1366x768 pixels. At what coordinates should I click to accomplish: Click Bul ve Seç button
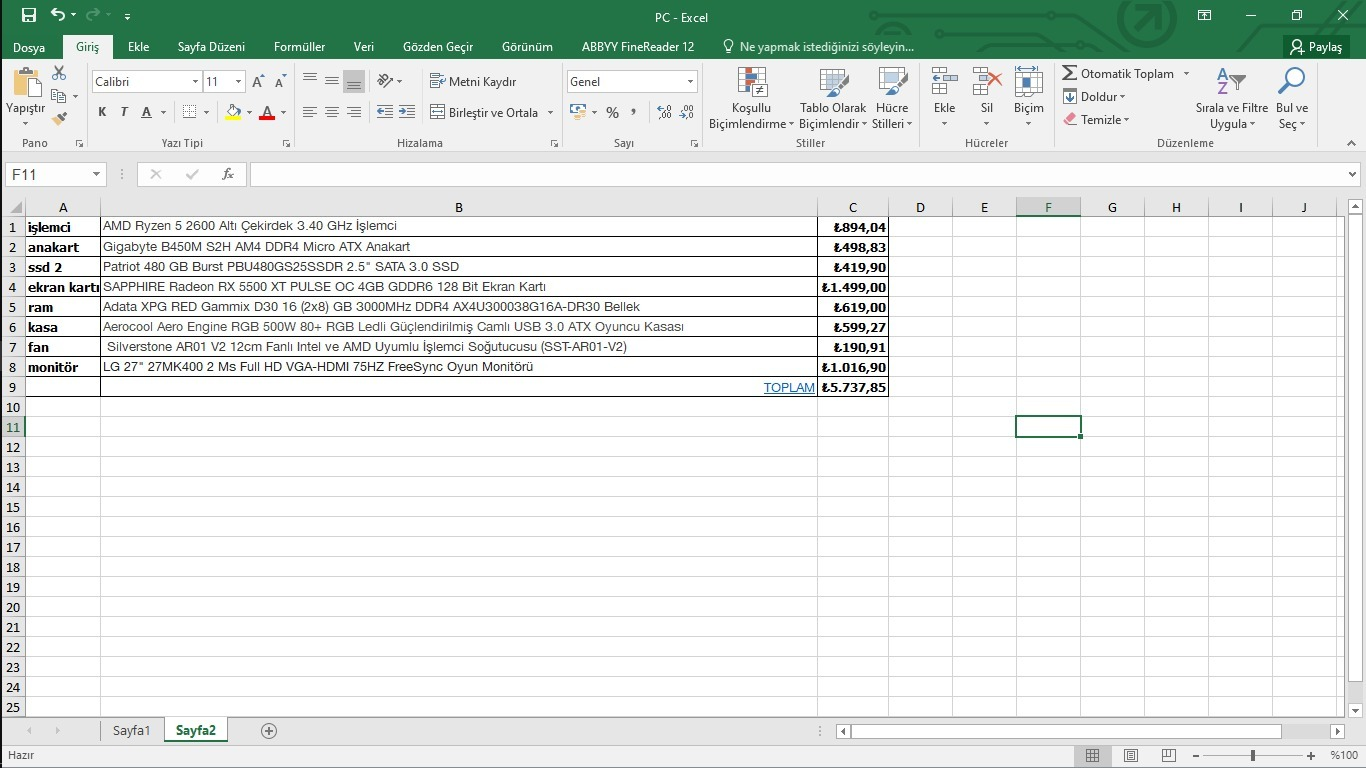tap(1292, 99)
